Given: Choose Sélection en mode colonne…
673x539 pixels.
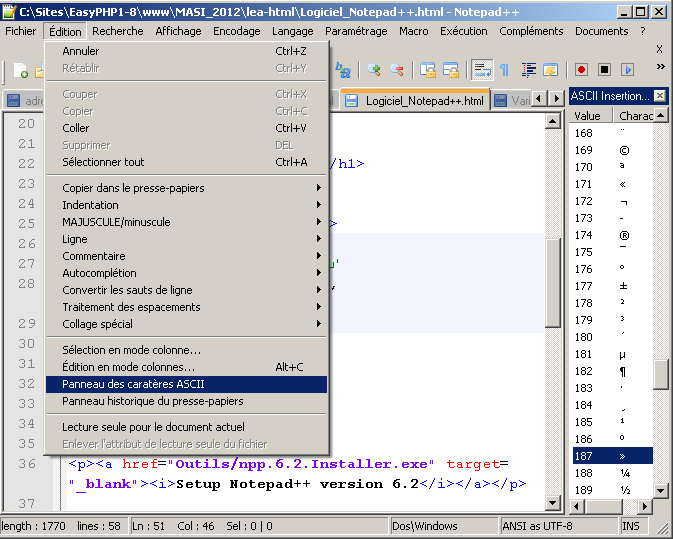Looking at the screenshot, I should [x=186, y=350].
